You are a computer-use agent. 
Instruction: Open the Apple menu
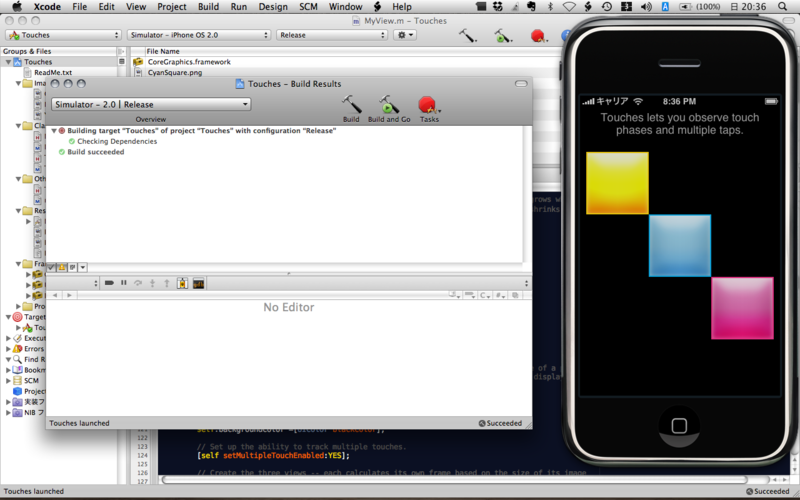17,7
